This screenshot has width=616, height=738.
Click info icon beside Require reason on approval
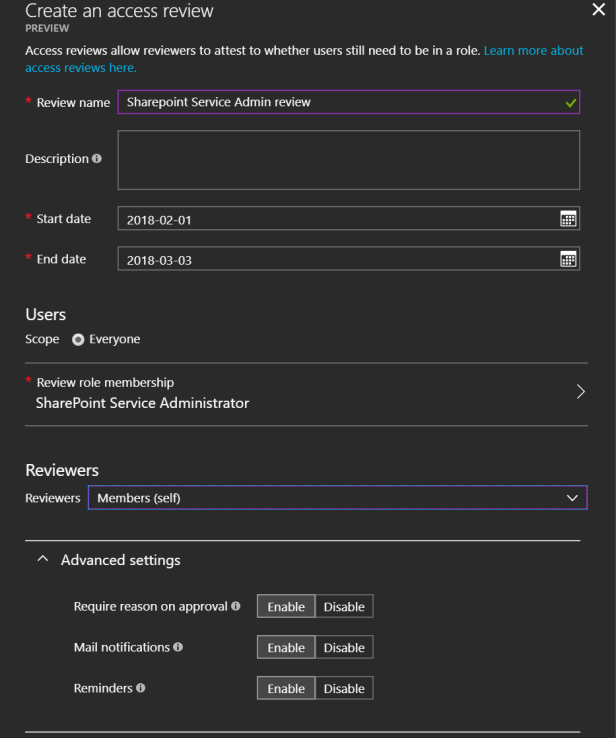click(x=236, y=606)
